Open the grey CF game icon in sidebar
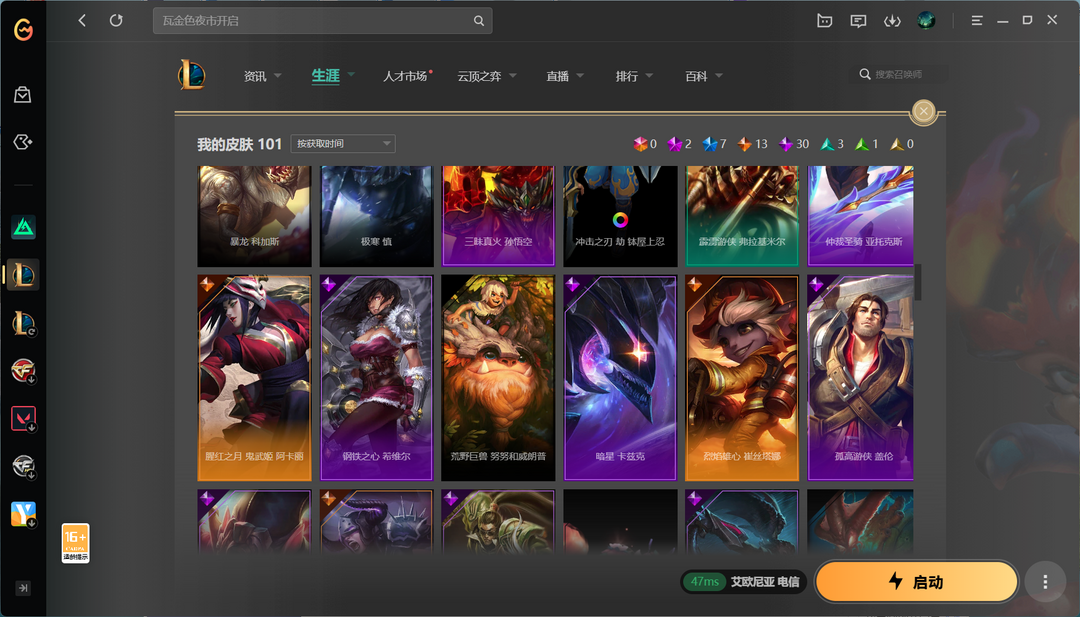This screenshot has width=1080, height=617. (23, 466)
